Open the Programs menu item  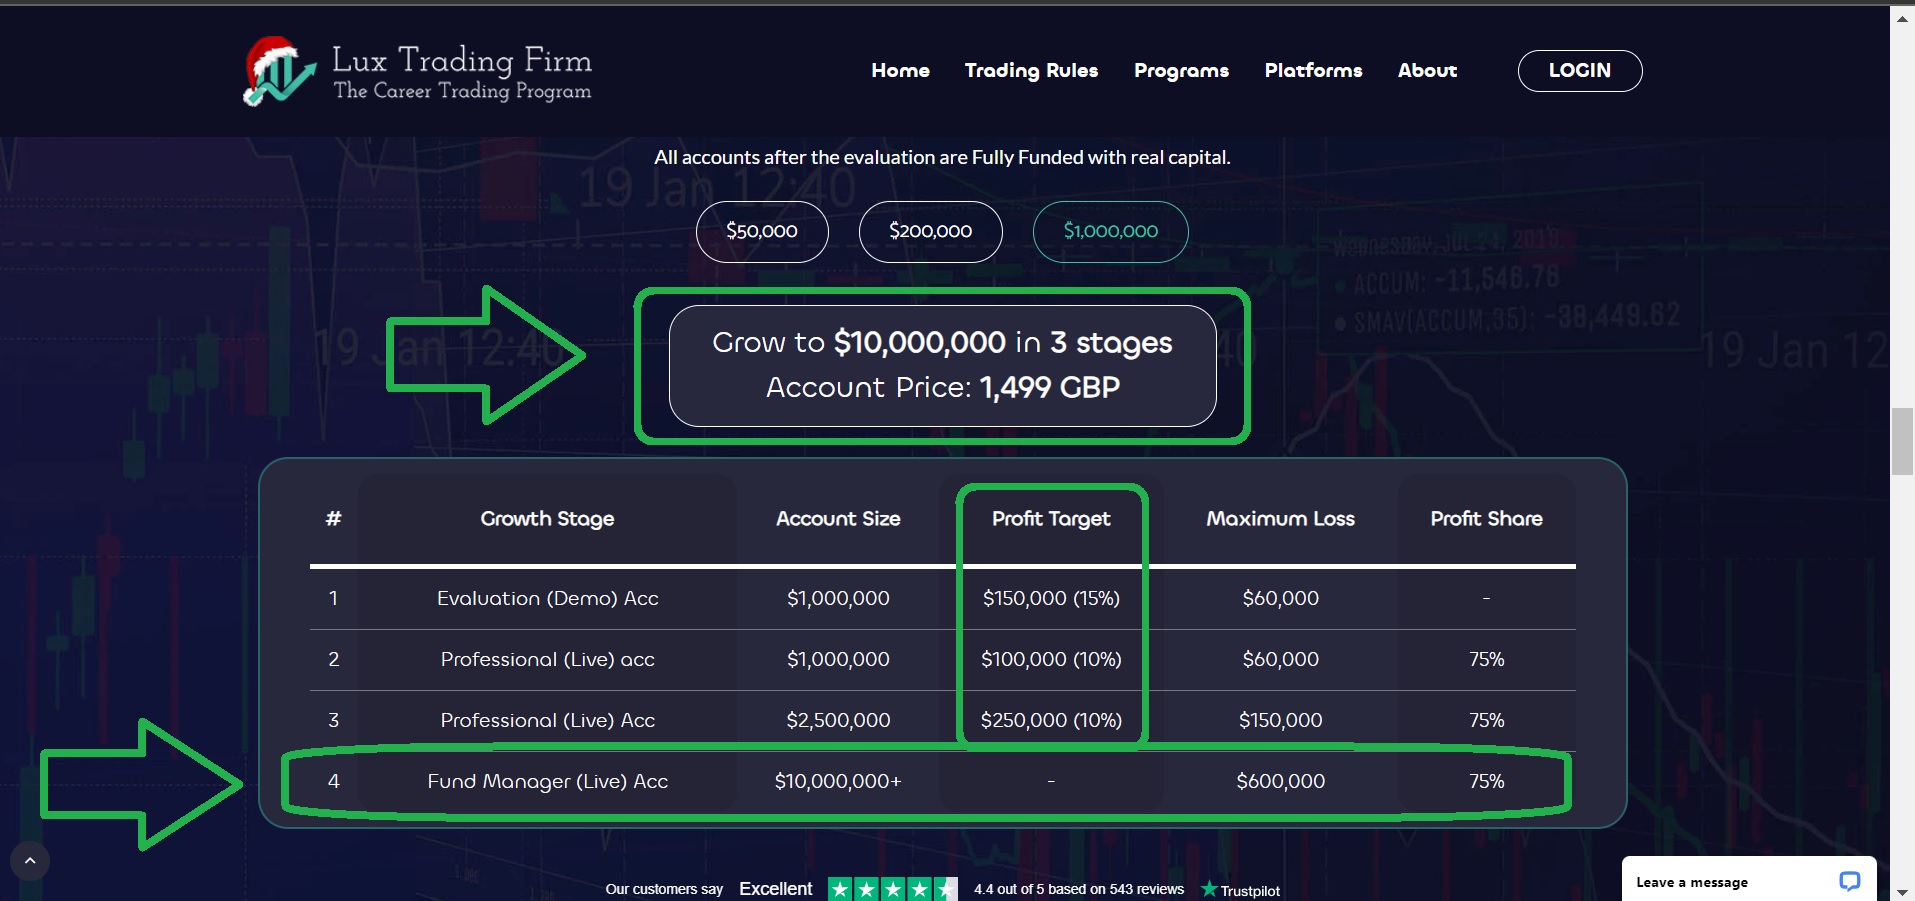tap(1181, 70)
